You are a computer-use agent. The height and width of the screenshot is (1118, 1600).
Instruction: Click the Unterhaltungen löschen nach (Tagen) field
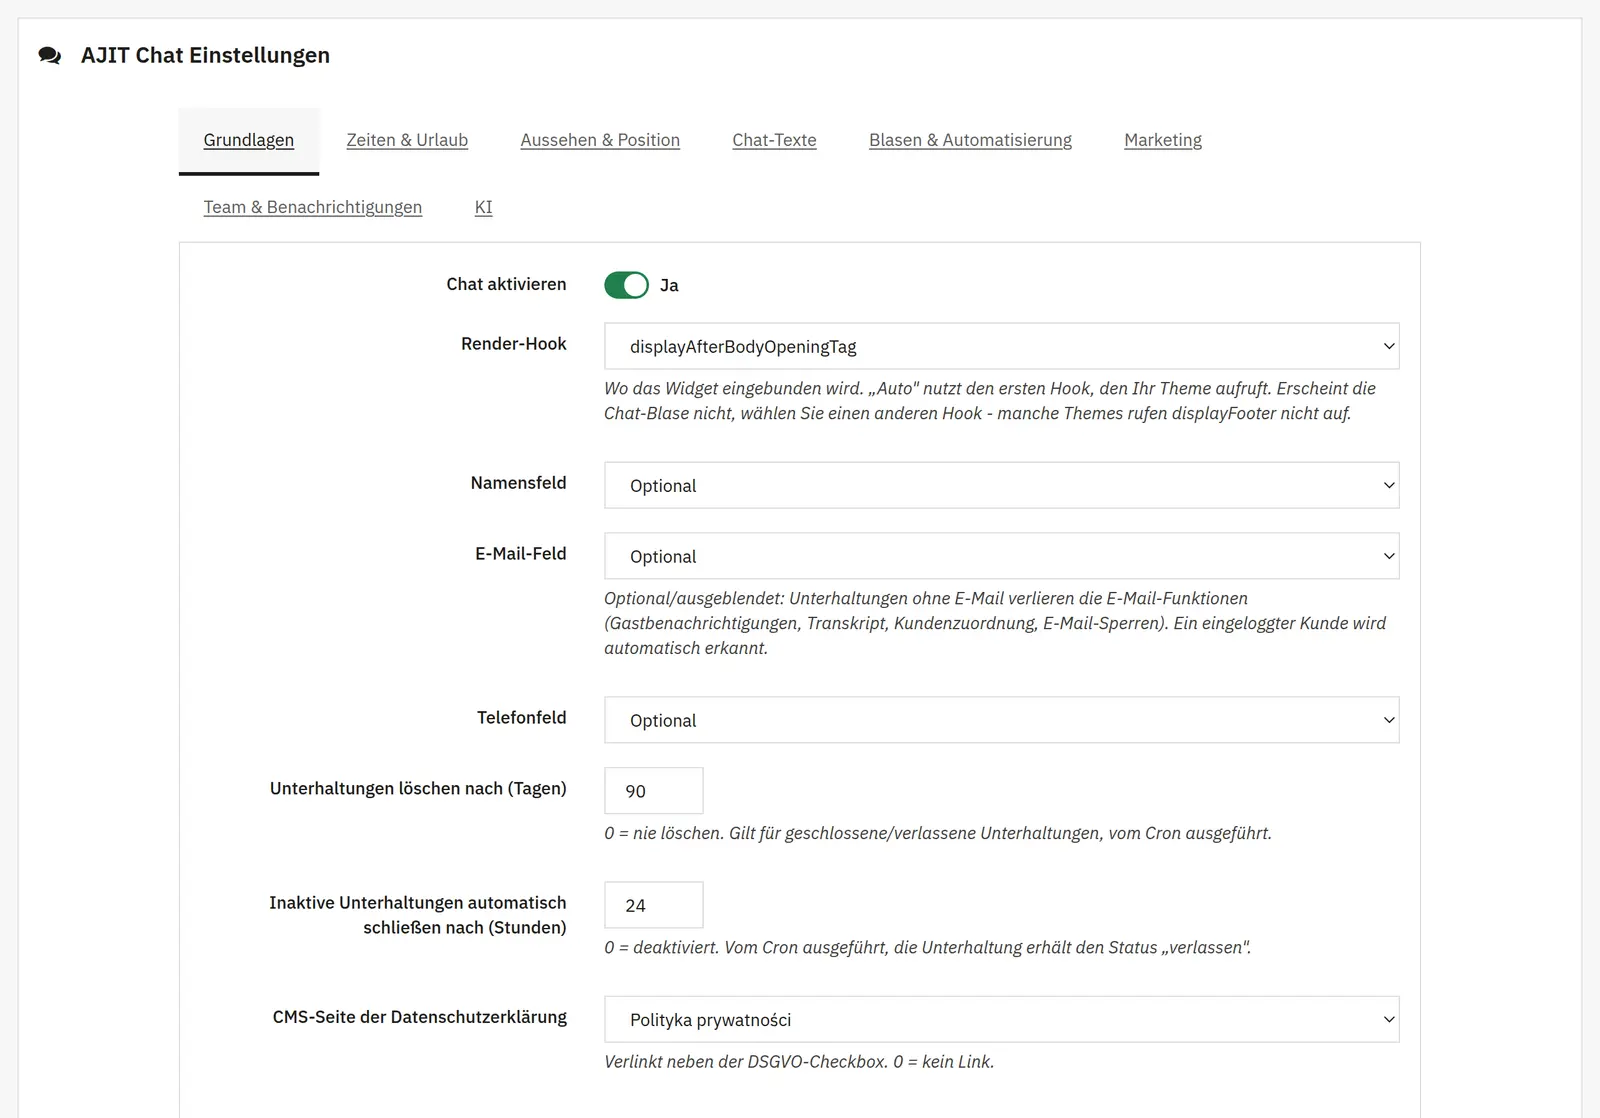[x=654, y=790]
